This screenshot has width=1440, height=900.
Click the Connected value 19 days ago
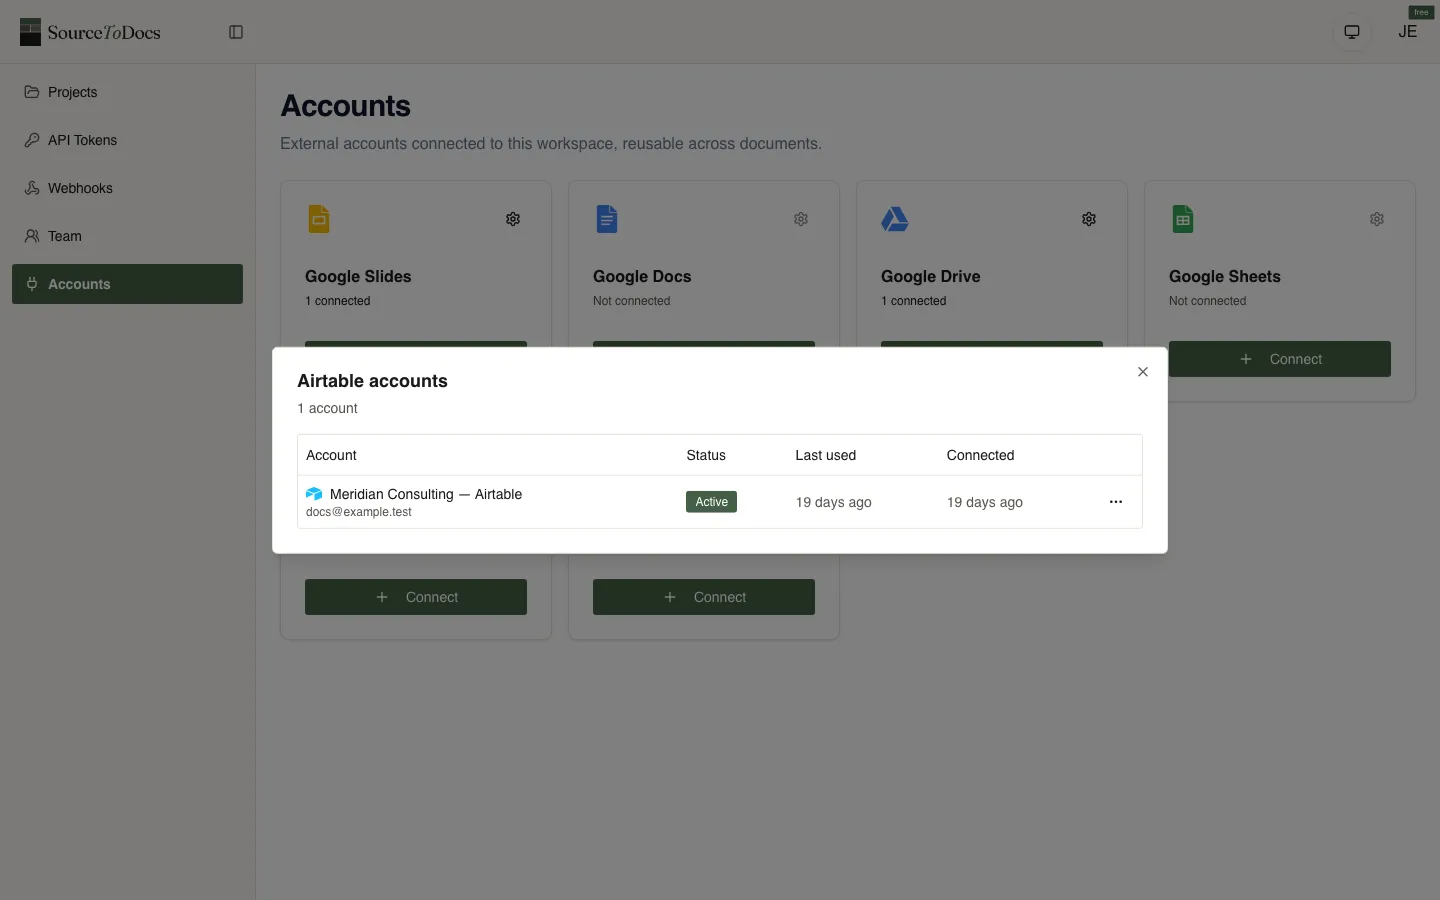coord(985,502)
